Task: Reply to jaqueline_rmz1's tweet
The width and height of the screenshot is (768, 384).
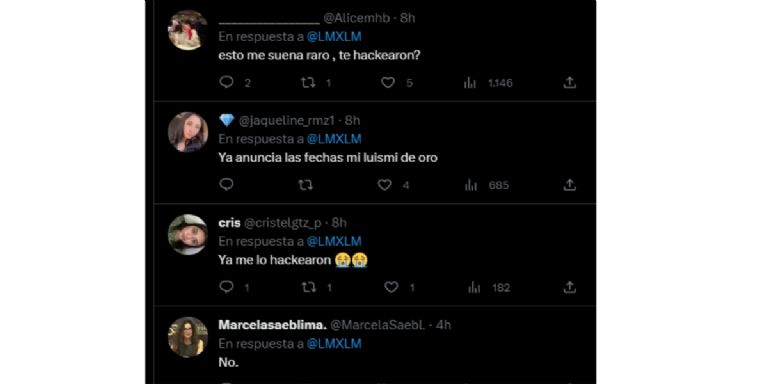Action: (226, 185)
